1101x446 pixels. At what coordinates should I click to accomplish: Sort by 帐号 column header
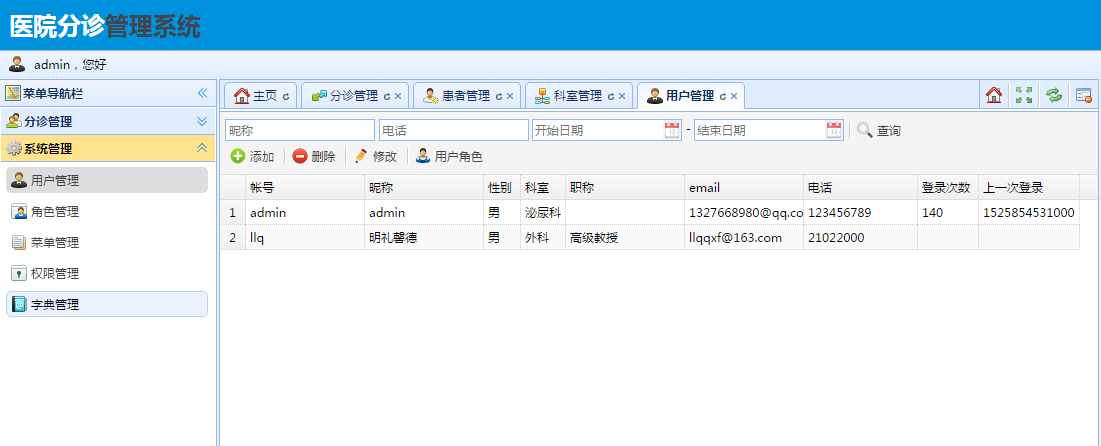point(305,188)
